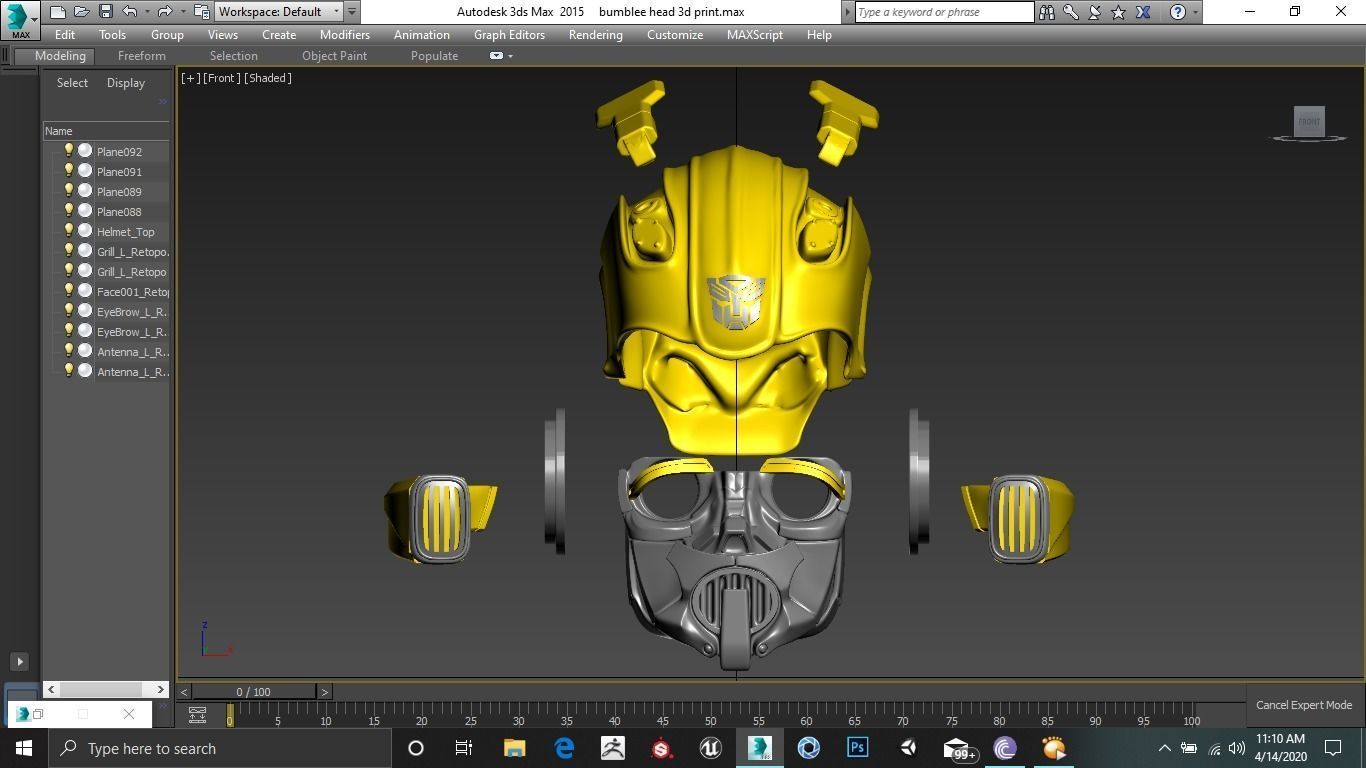
Task: Hide the Helmet_Top object via its lightbulb
Action: click(x=69, y=231)
